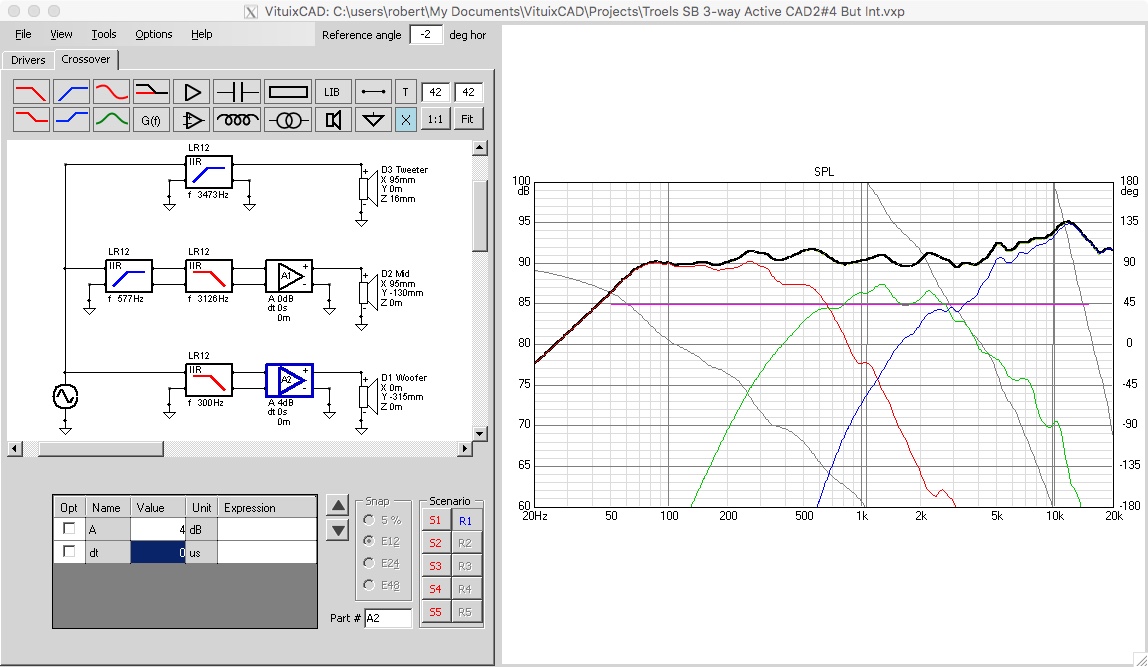Place an inductor coil component
The image size is (1148, 667).
tap(237, 119)
